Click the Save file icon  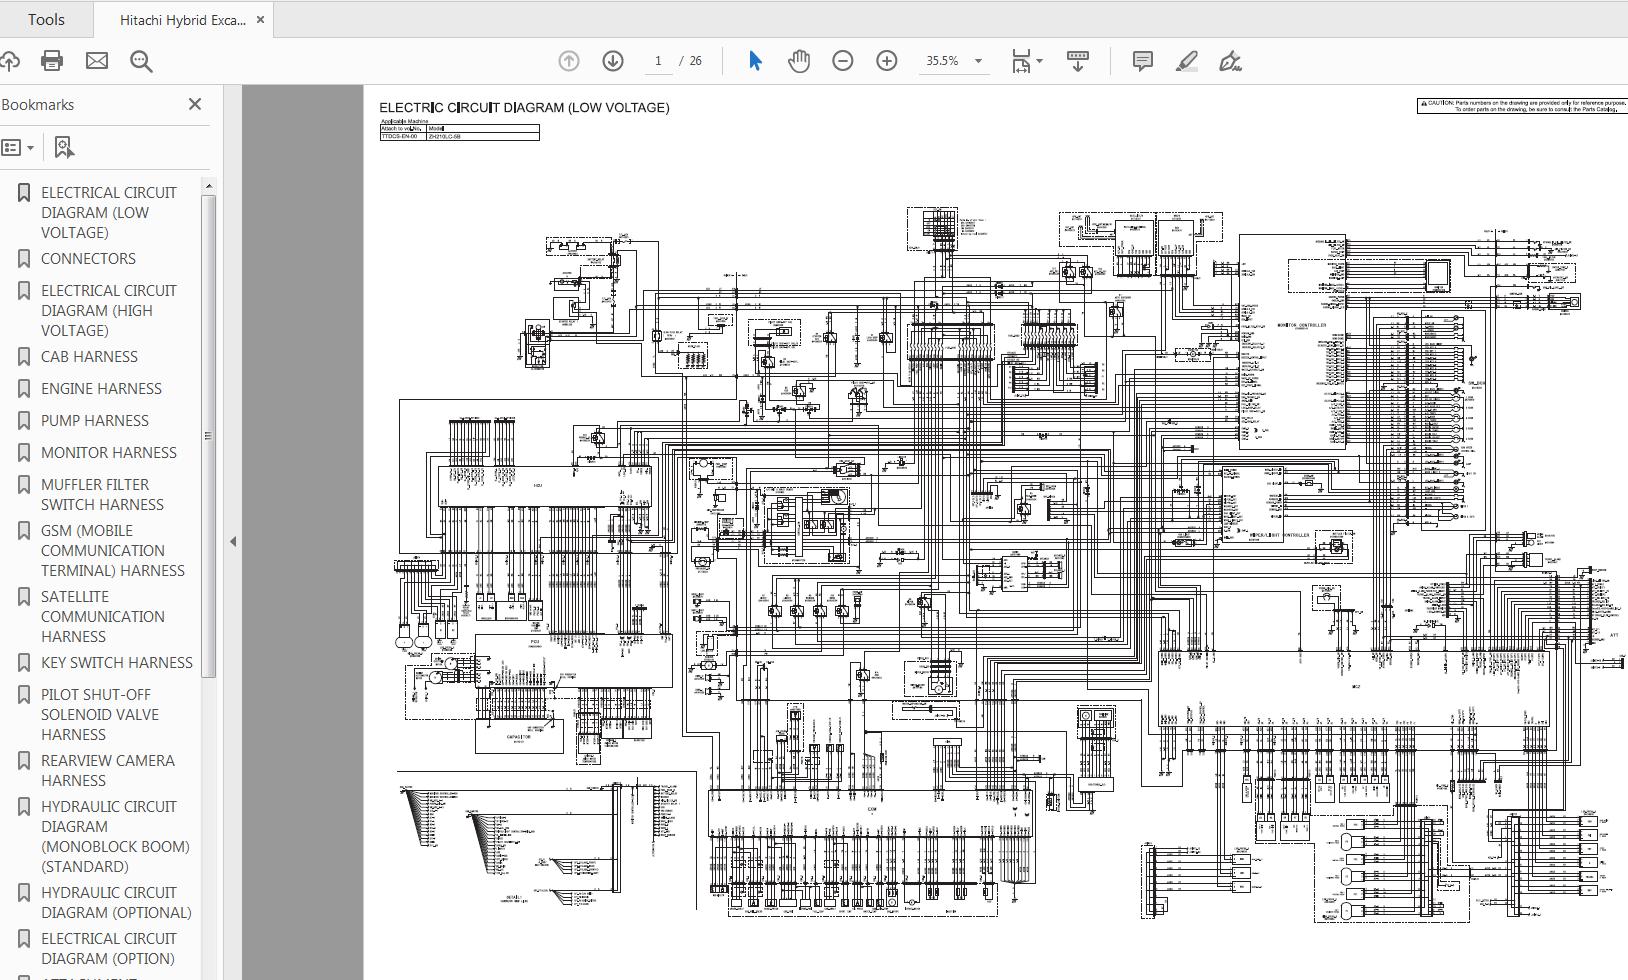point(10,61)
